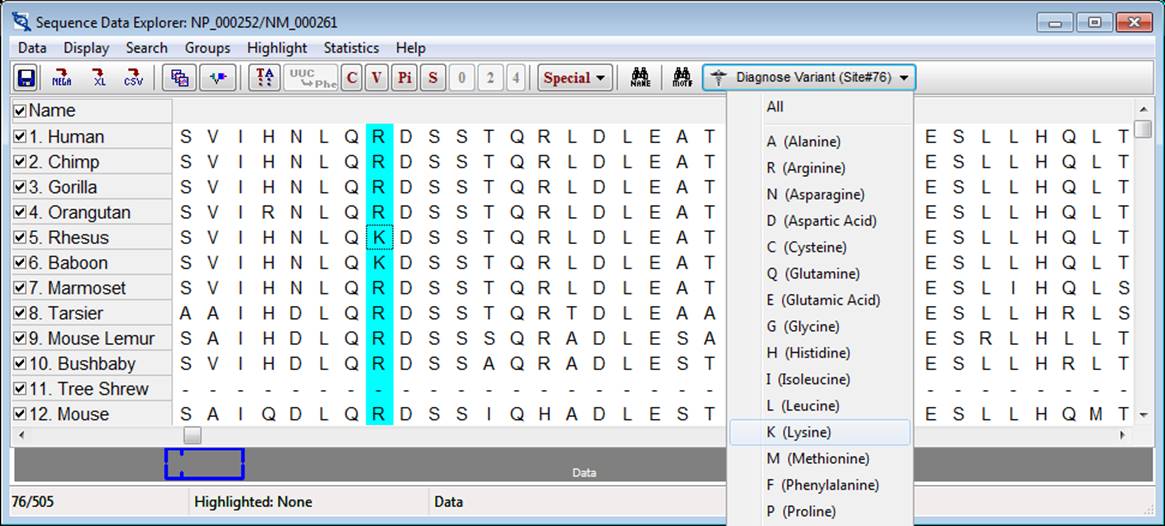This screenshot has width=1165, height=526.
Task: Toggle the Tree Shrew checkbox
Action: tap(20, 389)
